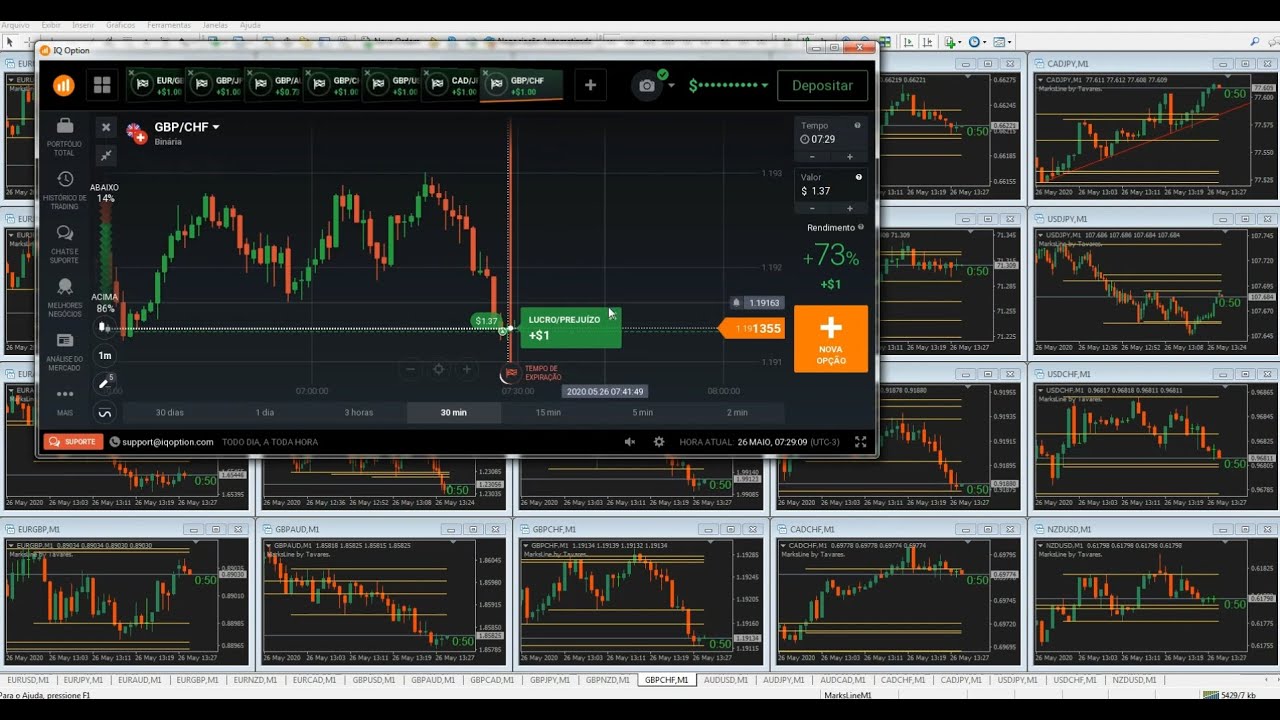The height and width of the screenshot is (720, 1280).
Task: Select the GBP/CHF asset tab
Action: (522, 85)
